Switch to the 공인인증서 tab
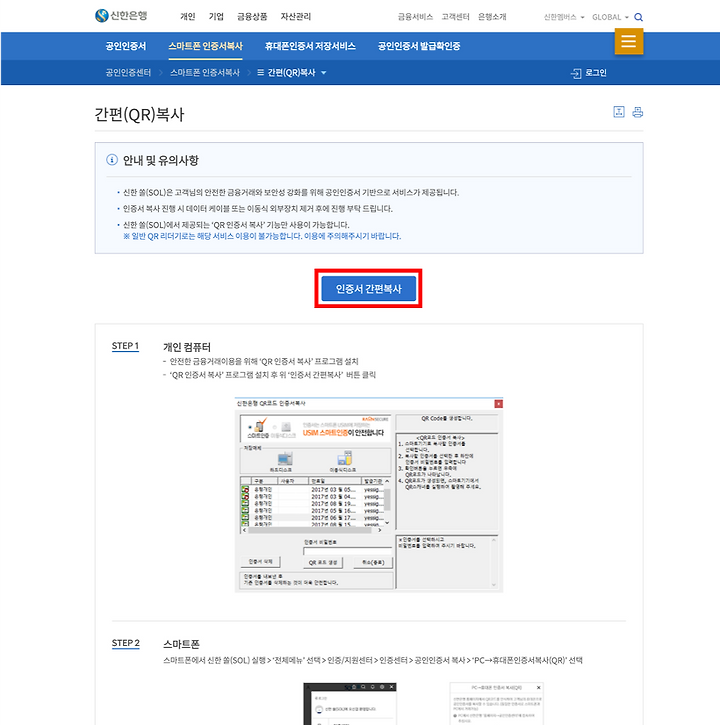 (126, 46)
